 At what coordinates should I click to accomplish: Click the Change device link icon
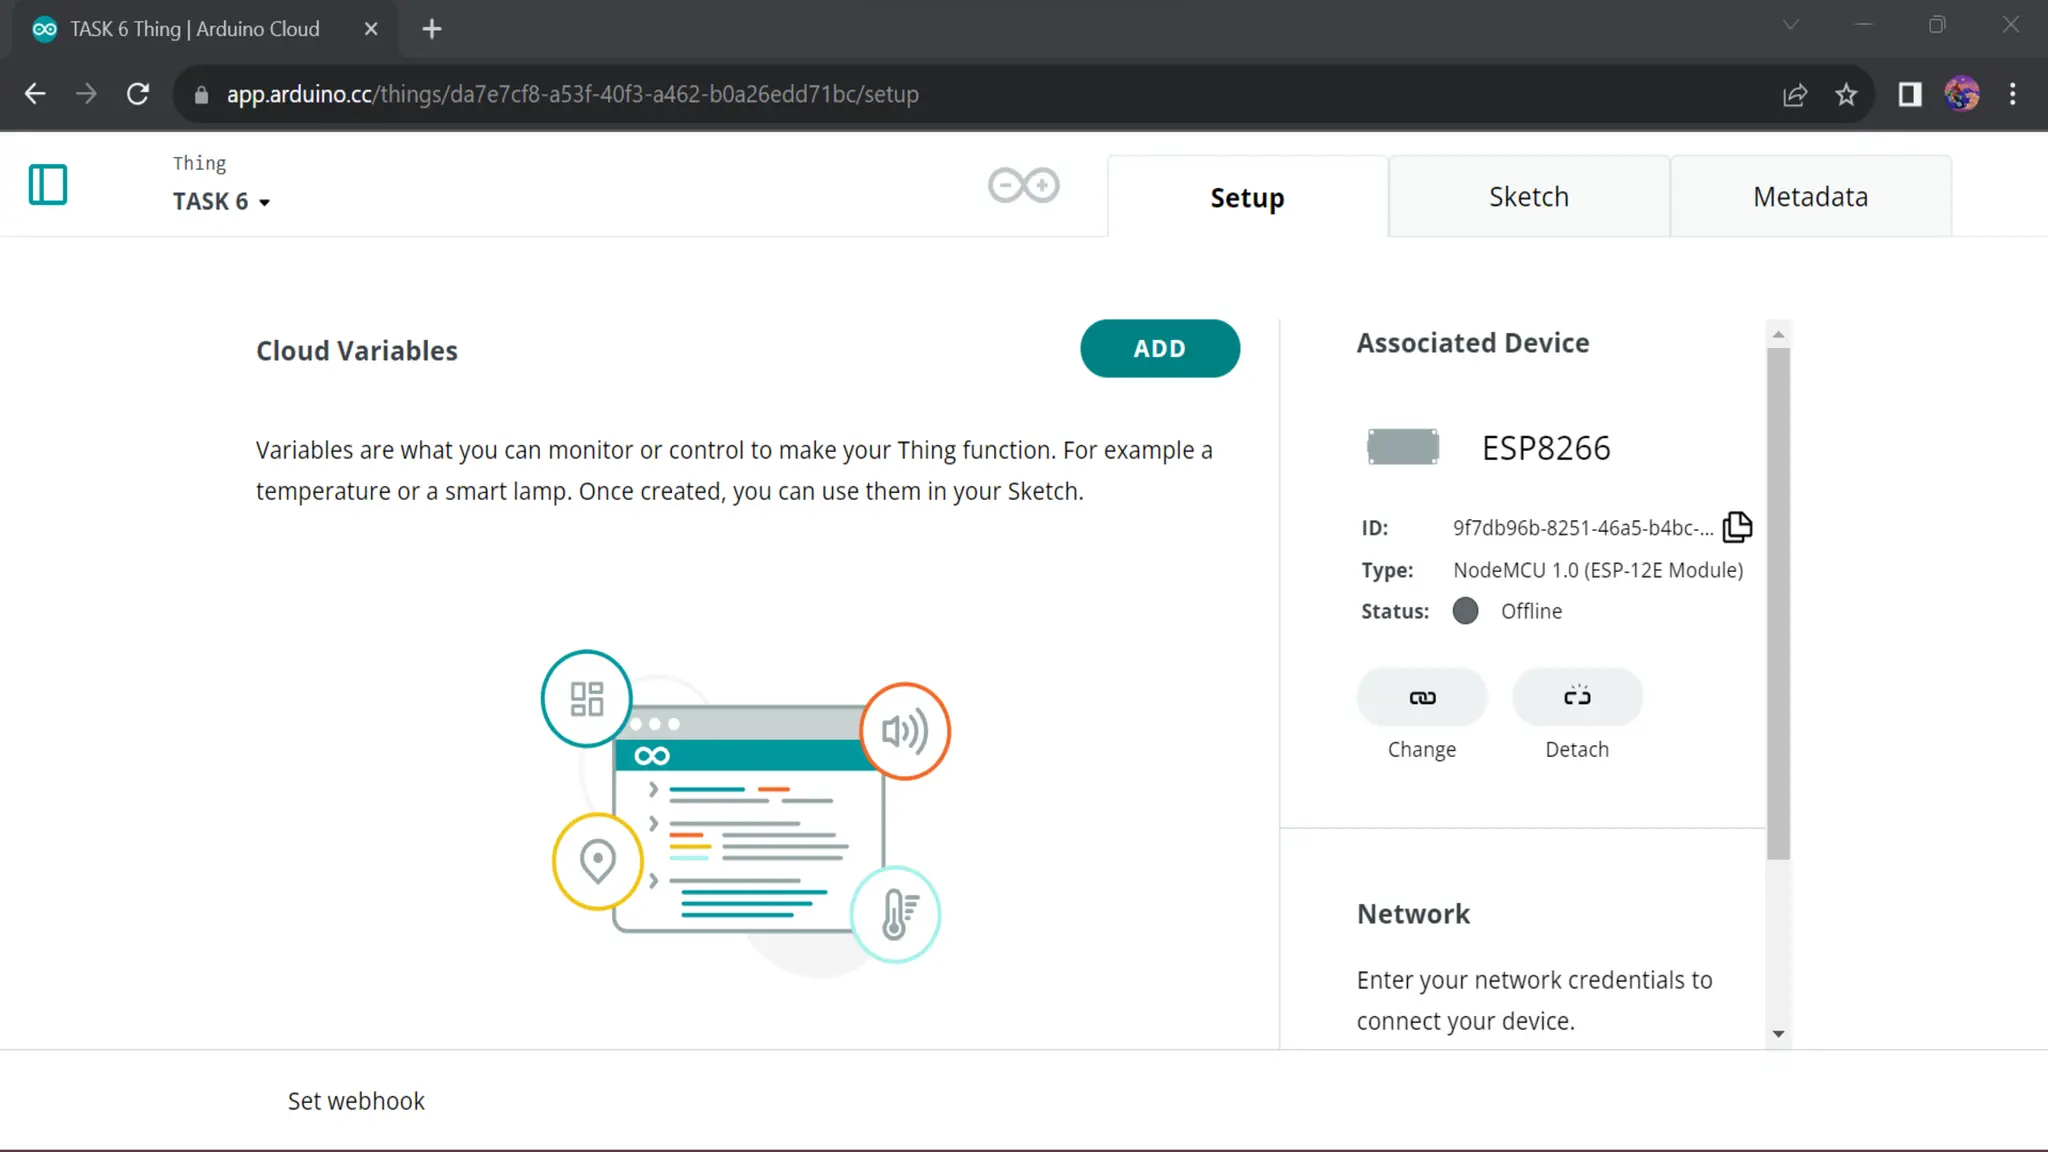1421,697
